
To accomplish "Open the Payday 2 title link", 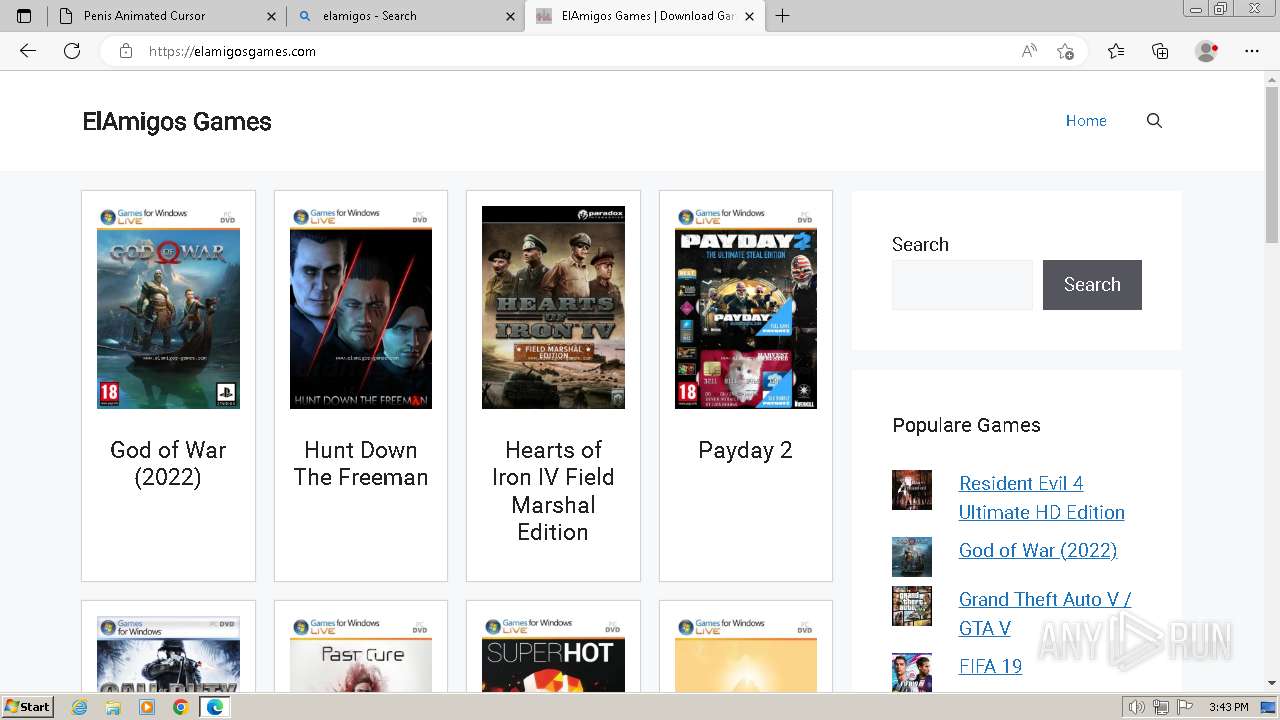I will point(746,451).
